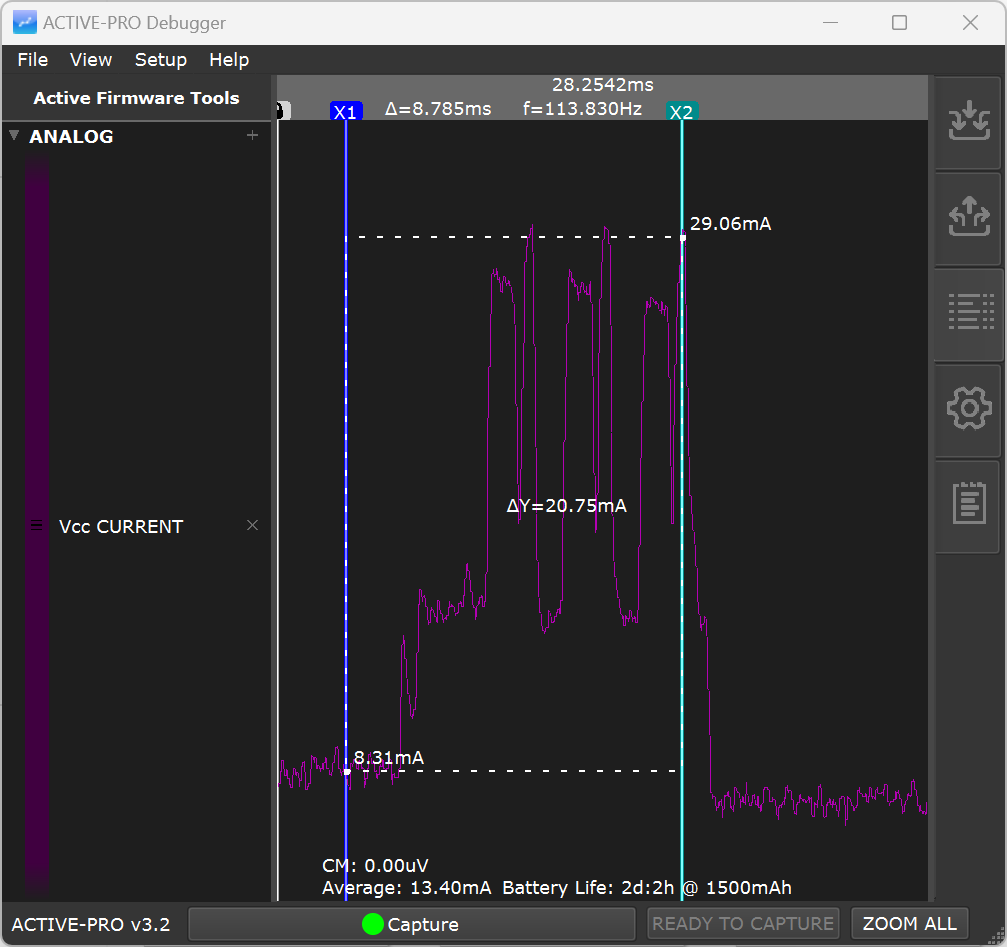The width and height of the screenshot is (1007, 947).
Task: Open the list view icon
Action: point(968,313)
